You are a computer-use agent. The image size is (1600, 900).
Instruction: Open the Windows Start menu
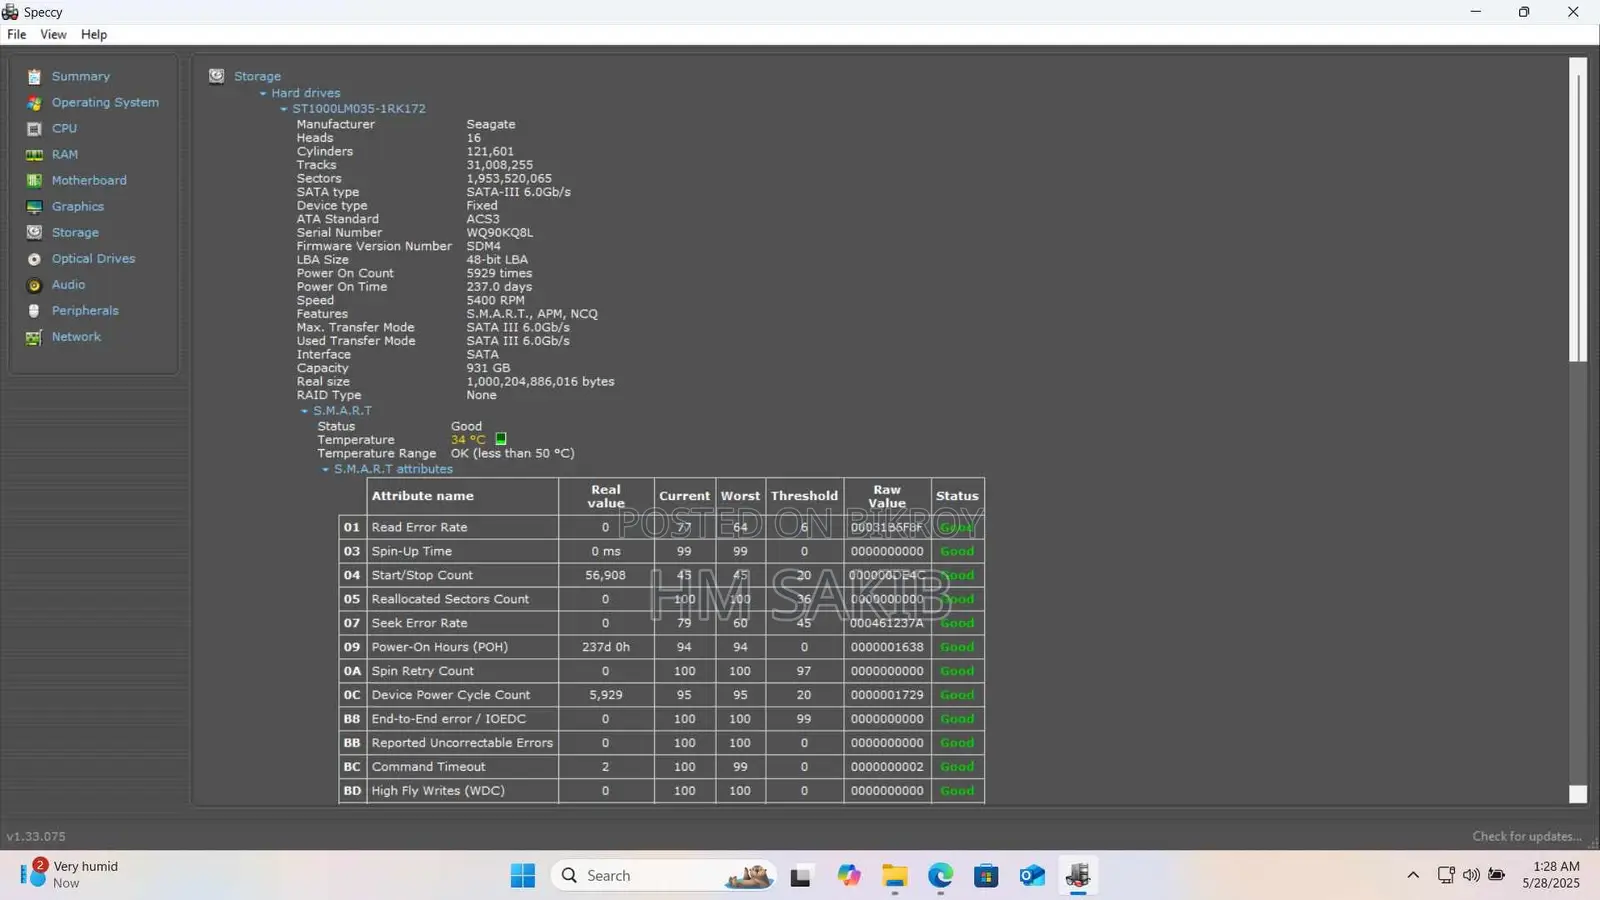(x=522, y=876)
